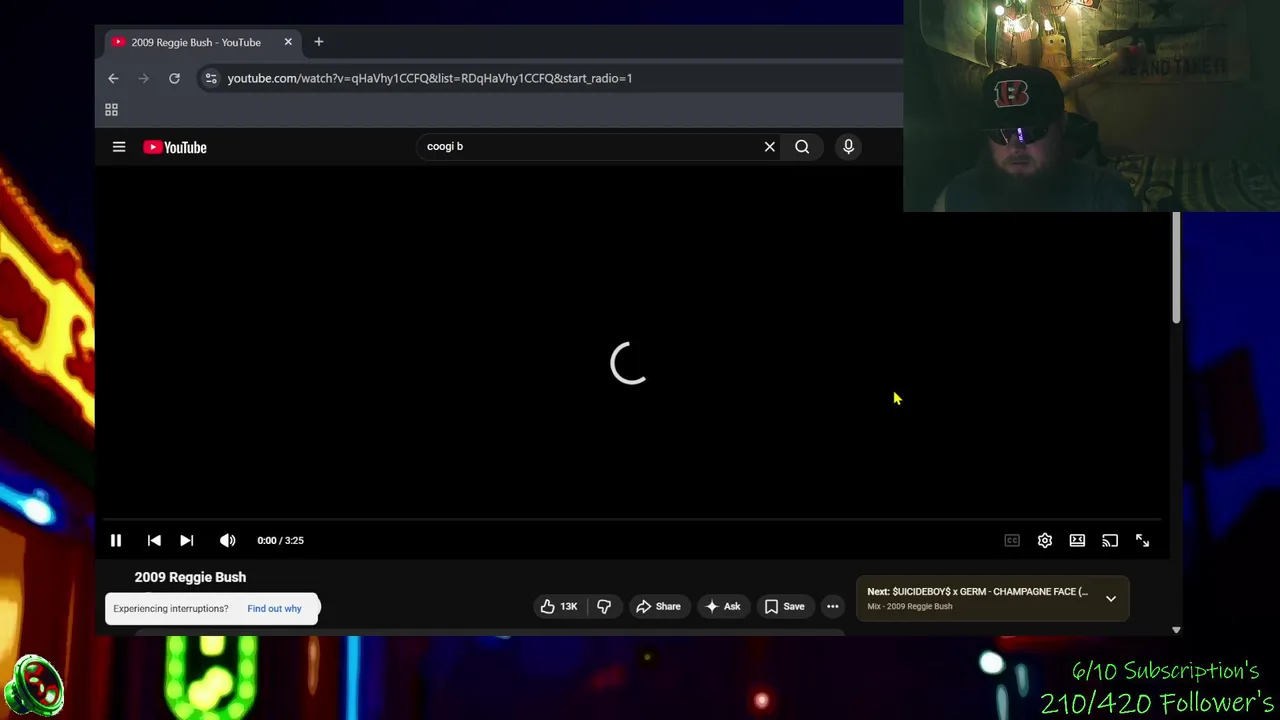Close the 2009 Reggie Bush tab

click(x=288, y=42)
